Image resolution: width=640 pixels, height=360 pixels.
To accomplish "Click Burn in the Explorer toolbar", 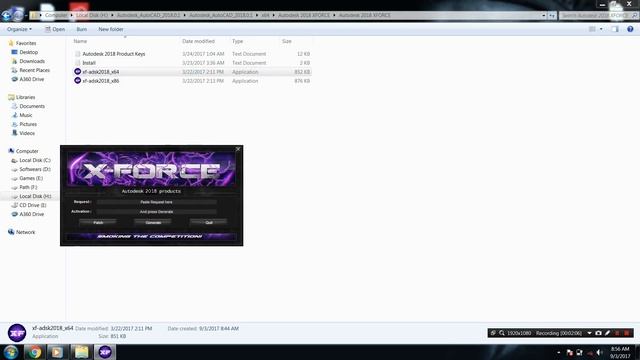I will [x=82, y=29].
